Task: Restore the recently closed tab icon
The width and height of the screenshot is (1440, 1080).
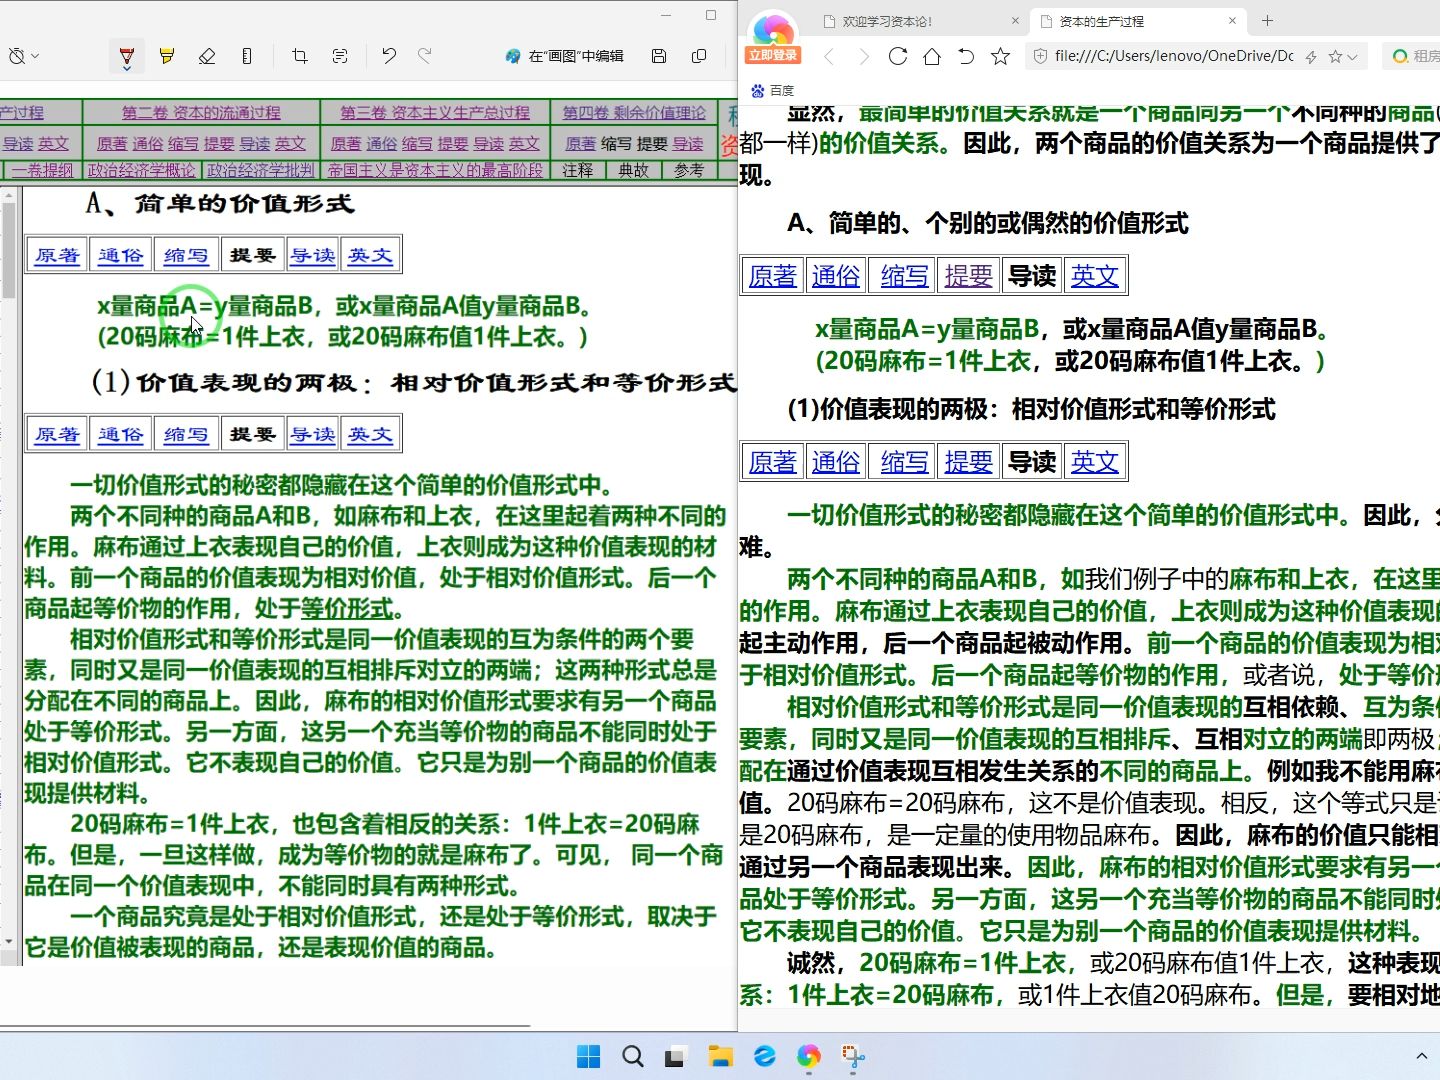Action: [966, 56]
